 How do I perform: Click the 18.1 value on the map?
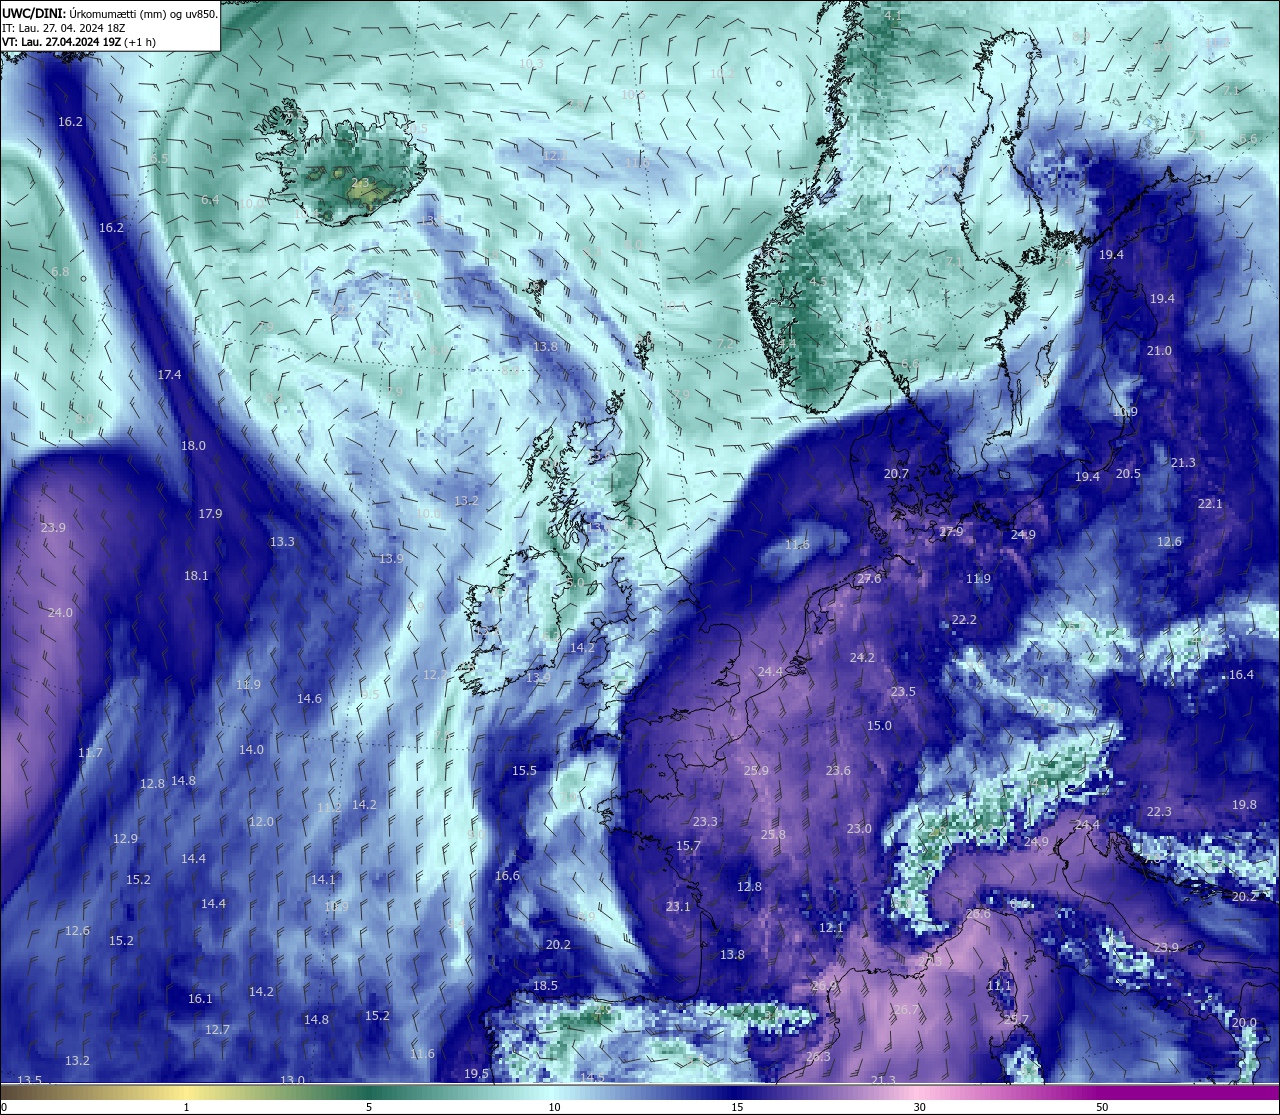coord(196,576)
